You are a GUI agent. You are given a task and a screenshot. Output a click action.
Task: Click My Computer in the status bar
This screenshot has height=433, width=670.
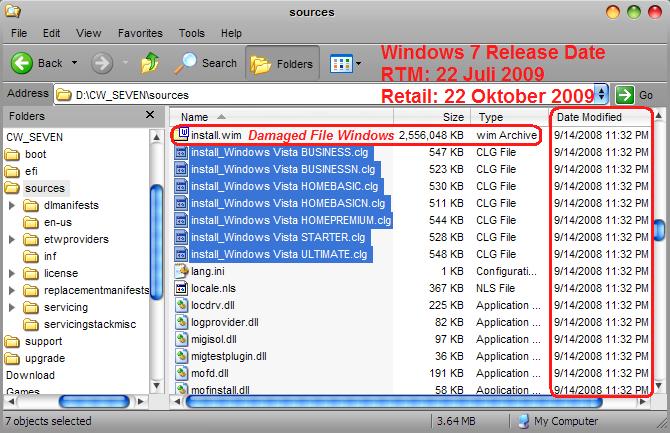(x=558, y=421)
